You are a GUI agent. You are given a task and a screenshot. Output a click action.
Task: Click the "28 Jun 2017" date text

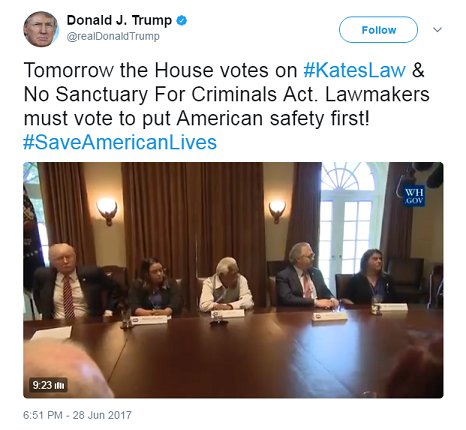(x=102, y=415)
